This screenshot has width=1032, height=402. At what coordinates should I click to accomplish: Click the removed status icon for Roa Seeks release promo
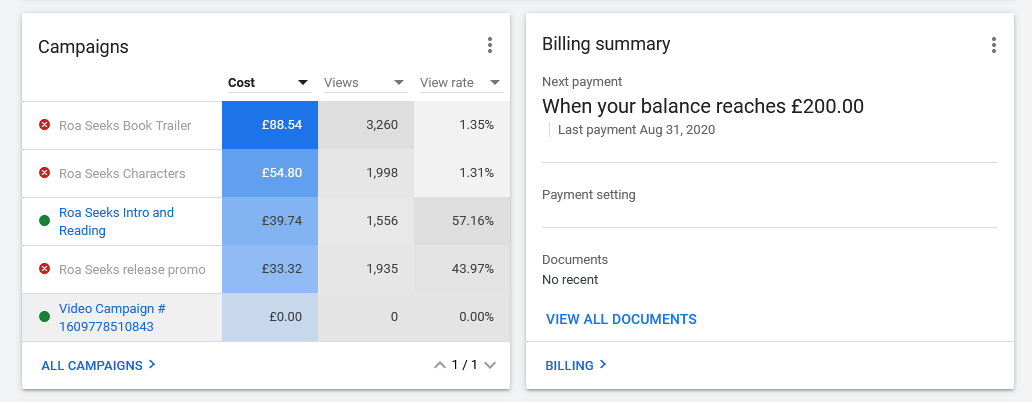pyautogui.click(x=44, y=269)
